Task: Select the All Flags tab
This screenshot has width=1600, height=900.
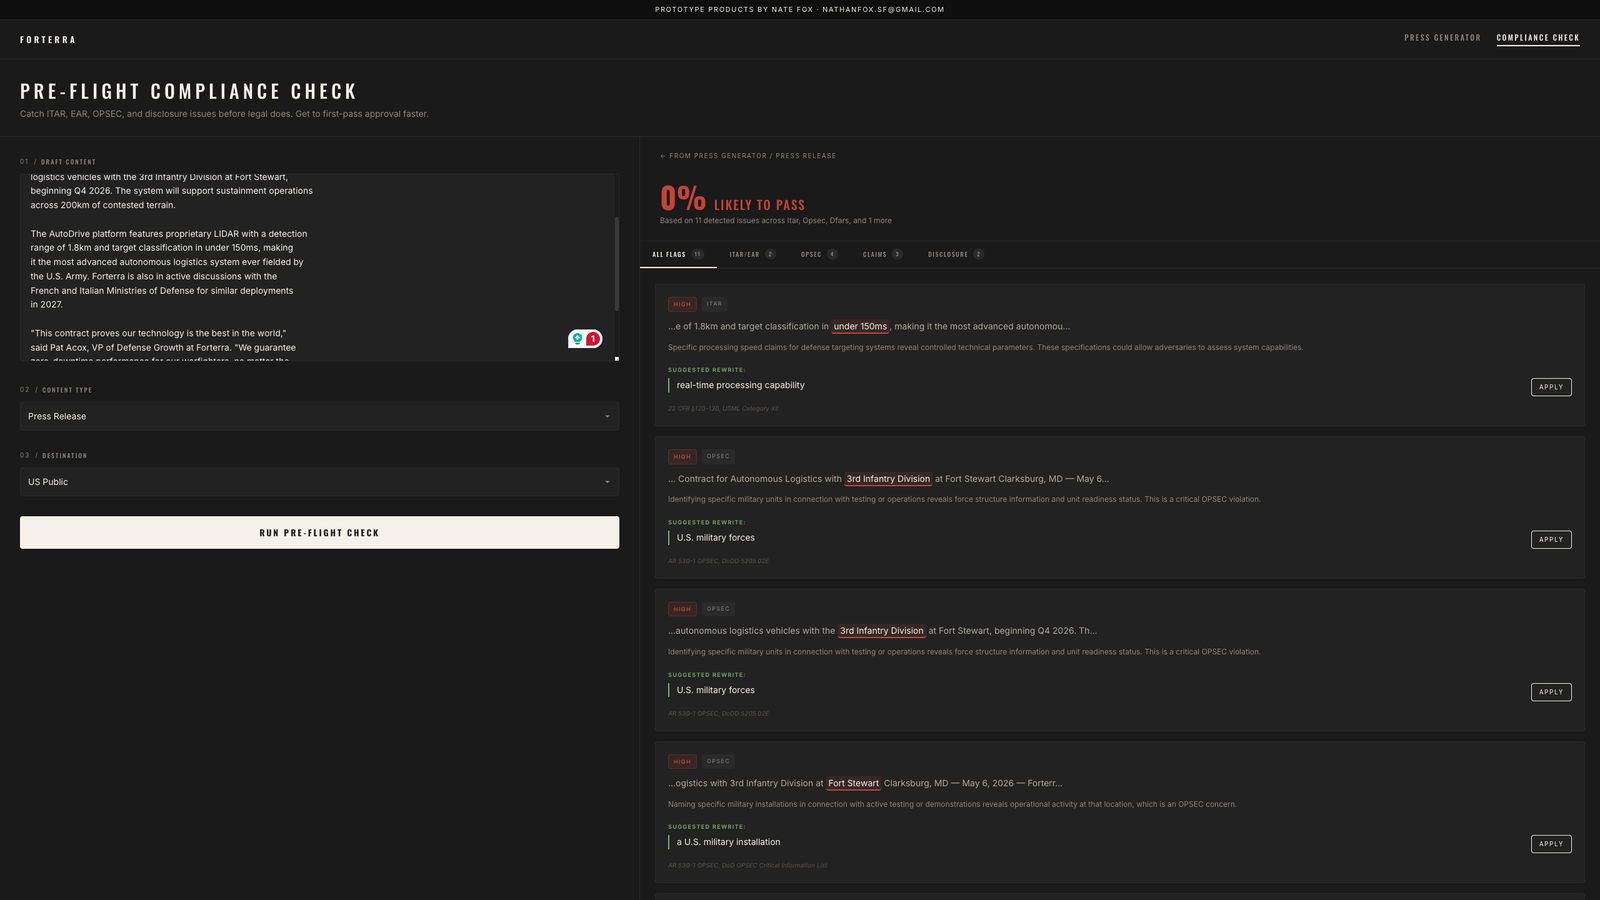Action: click(x=678, y=254)
